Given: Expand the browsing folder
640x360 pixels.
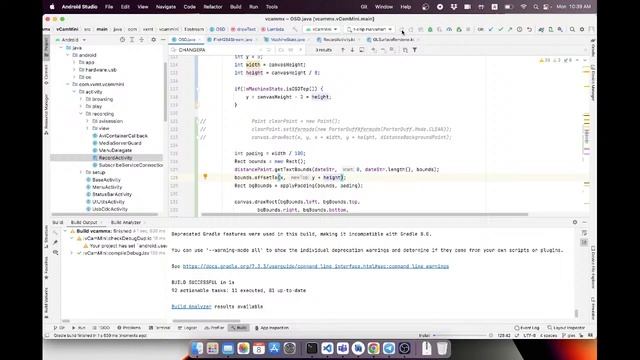Looking at the screenshot, I should point(81,99).
